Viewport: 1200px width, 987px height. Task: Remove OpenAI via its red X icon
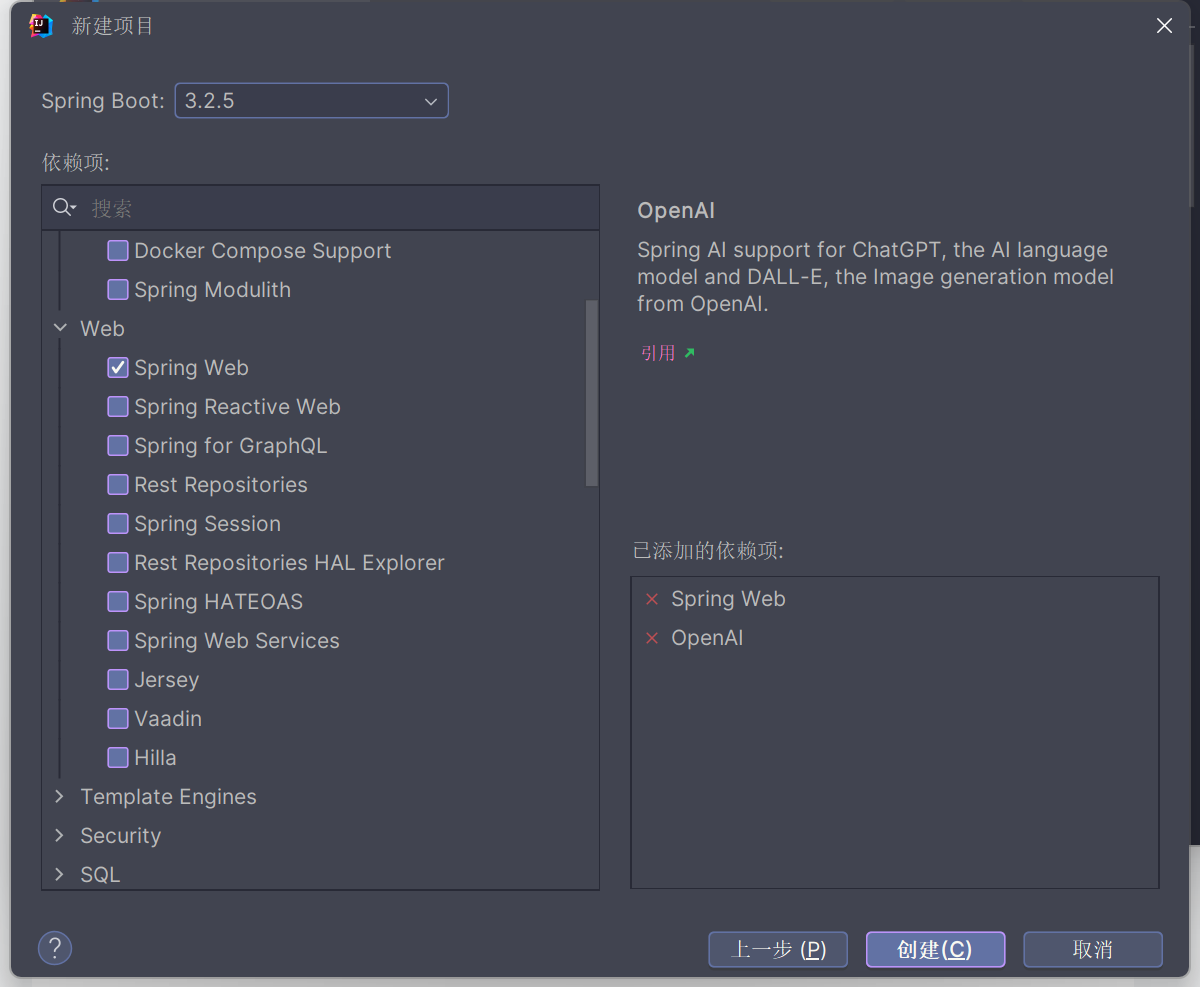pyautogui.click(x=652, y=638)
